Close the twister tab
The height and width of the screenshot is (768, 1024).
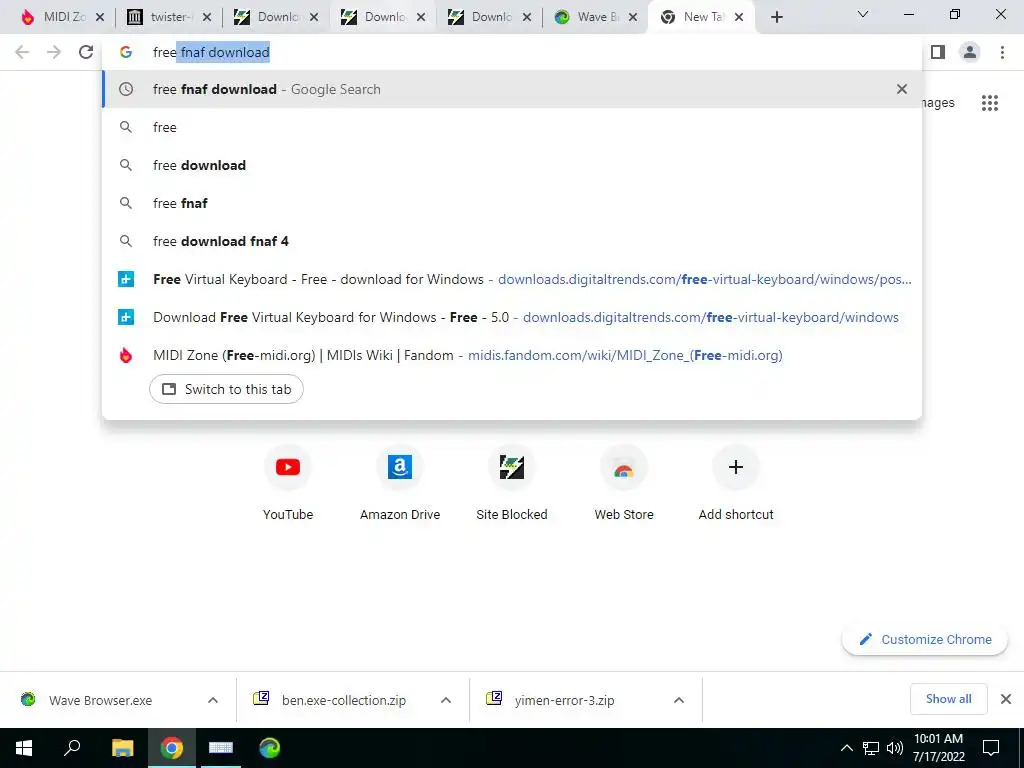coord(206,18)
